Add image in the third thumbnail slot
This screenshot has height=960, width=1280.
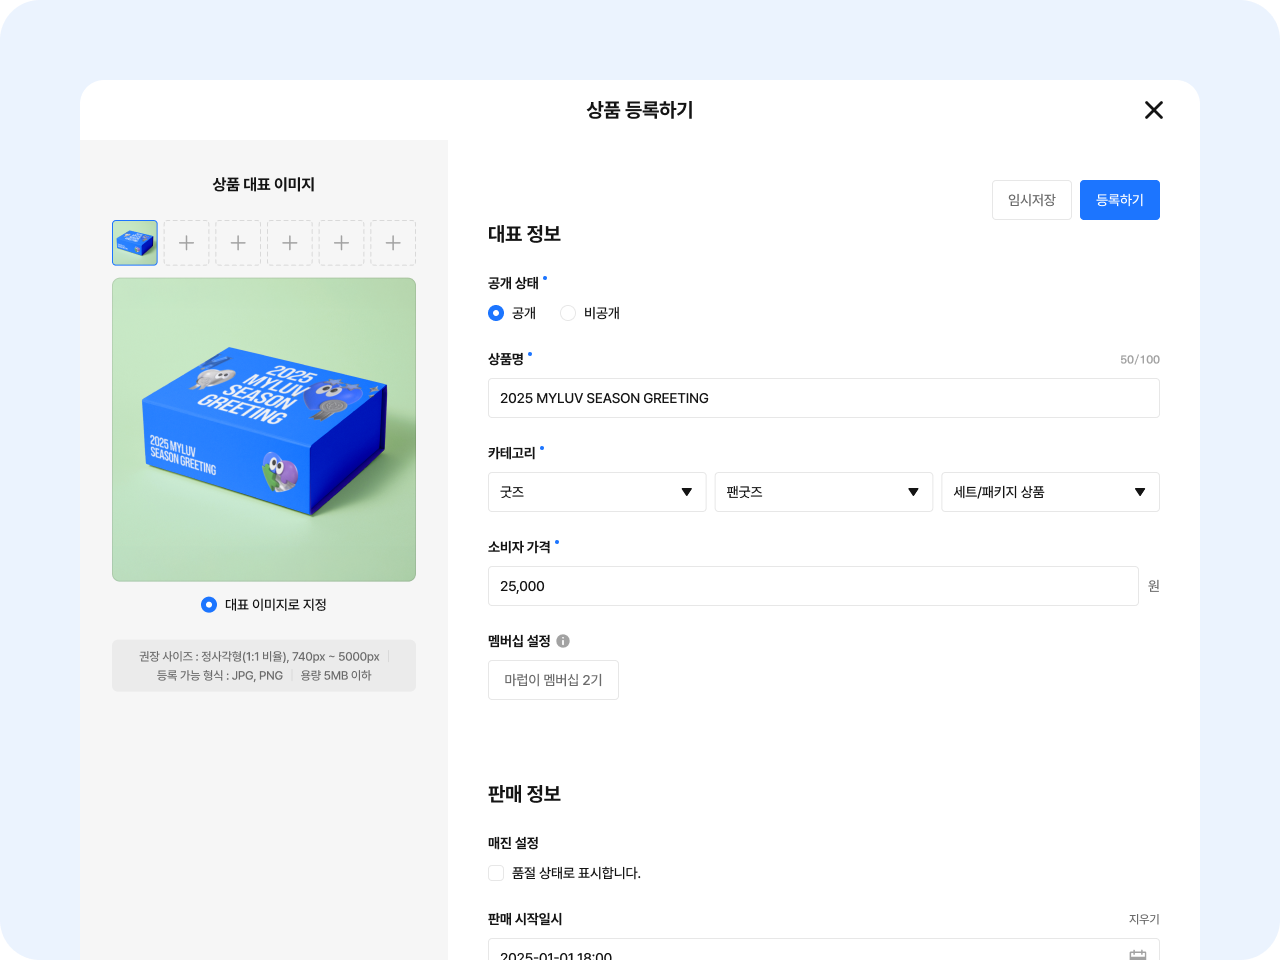click(x=238, y=243)
